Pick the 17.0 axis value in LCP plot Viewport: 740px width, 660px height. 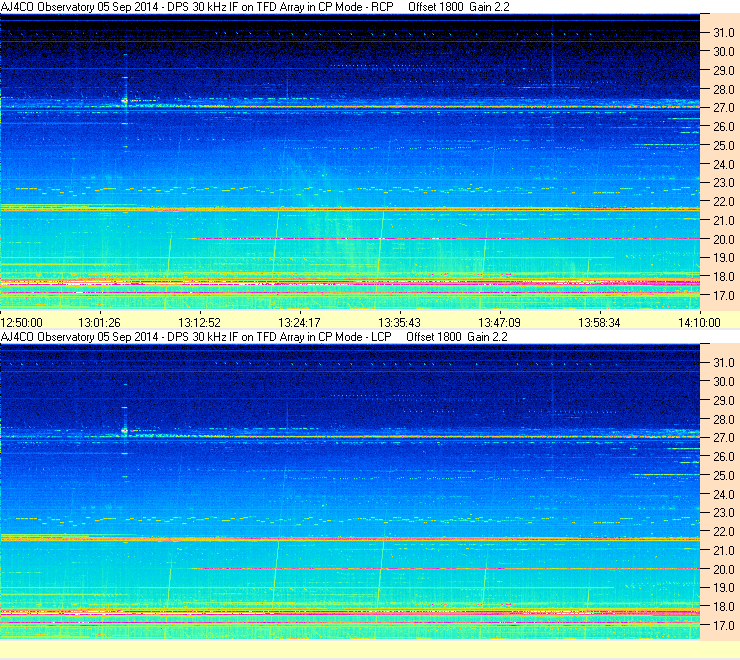[724, 626]
